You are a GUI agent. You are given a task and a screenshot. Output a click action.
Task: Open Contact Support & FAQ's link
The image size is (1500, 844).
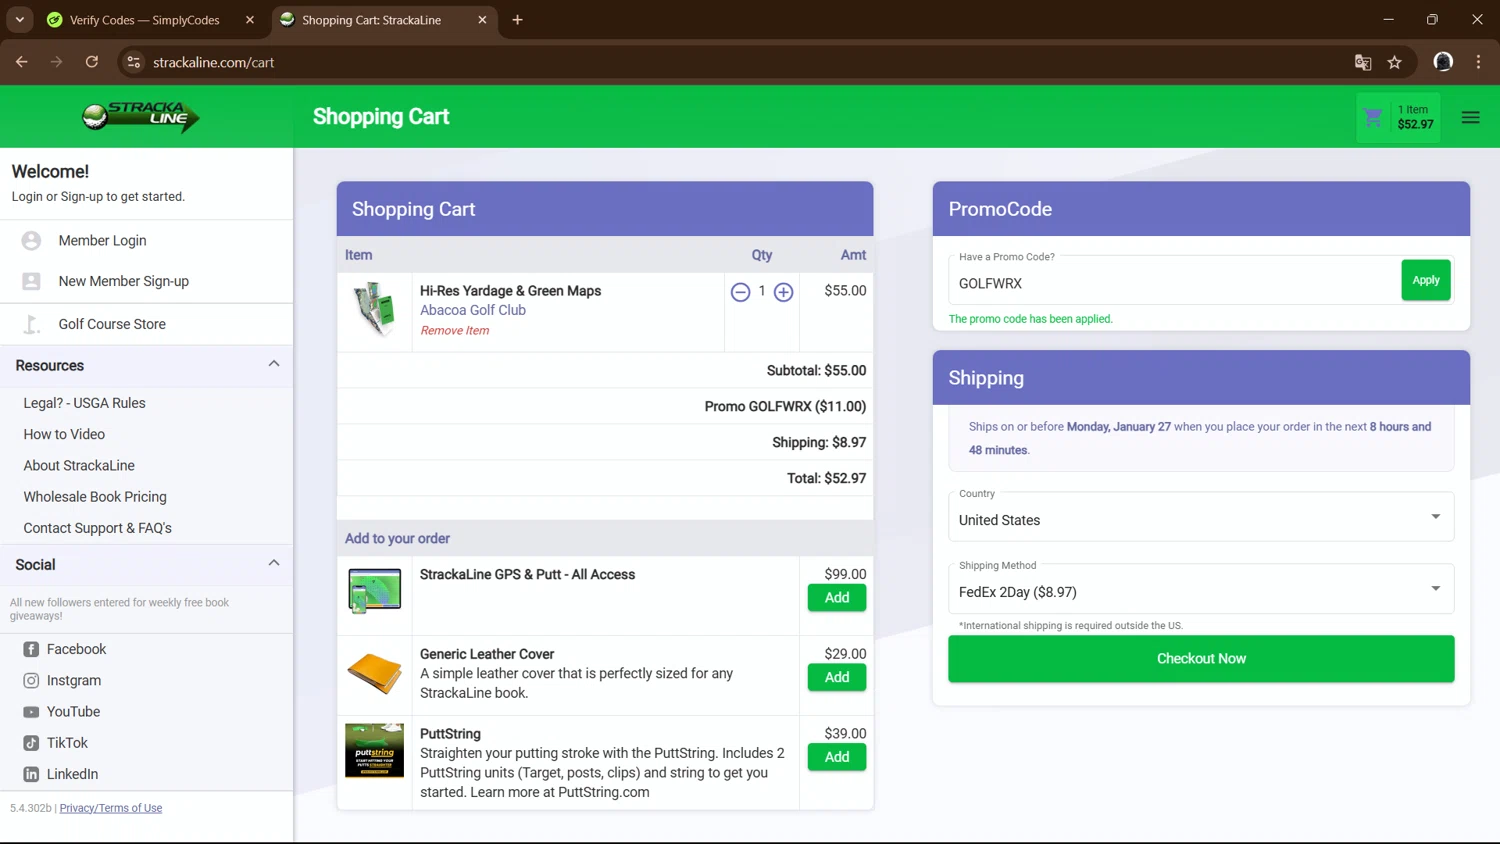tap(98, 528)
